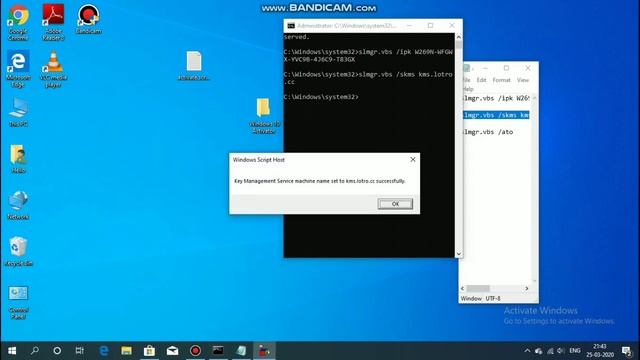
Task: Click Notepad horizontal scrollbar right arrow
Action: pos(527,289)
